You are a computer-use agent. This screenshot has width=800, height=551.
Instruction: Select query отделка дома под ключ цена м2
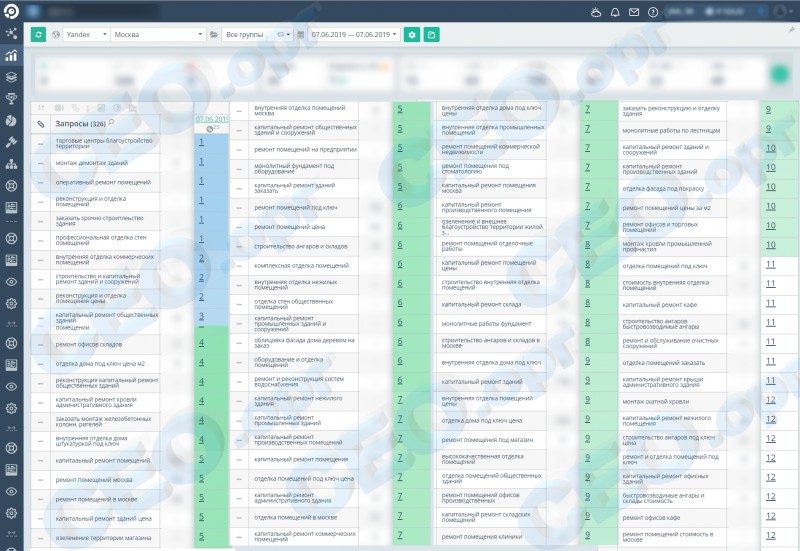point(100,364)
